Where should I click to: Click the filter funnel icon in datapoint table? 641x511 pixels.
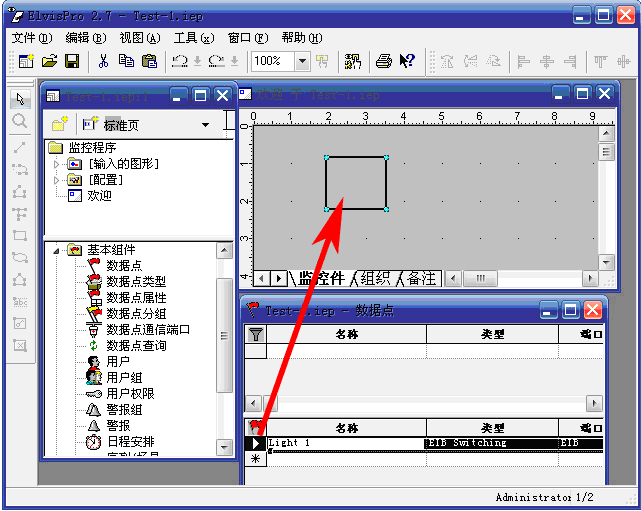[256, 334]
